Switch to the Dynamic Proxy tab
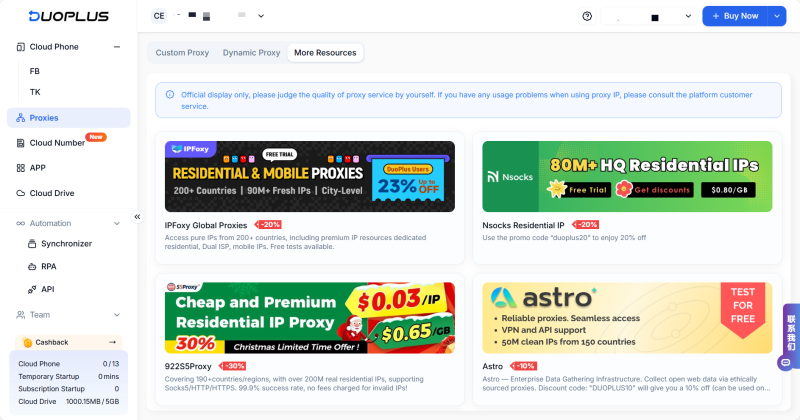 point(251,52)
